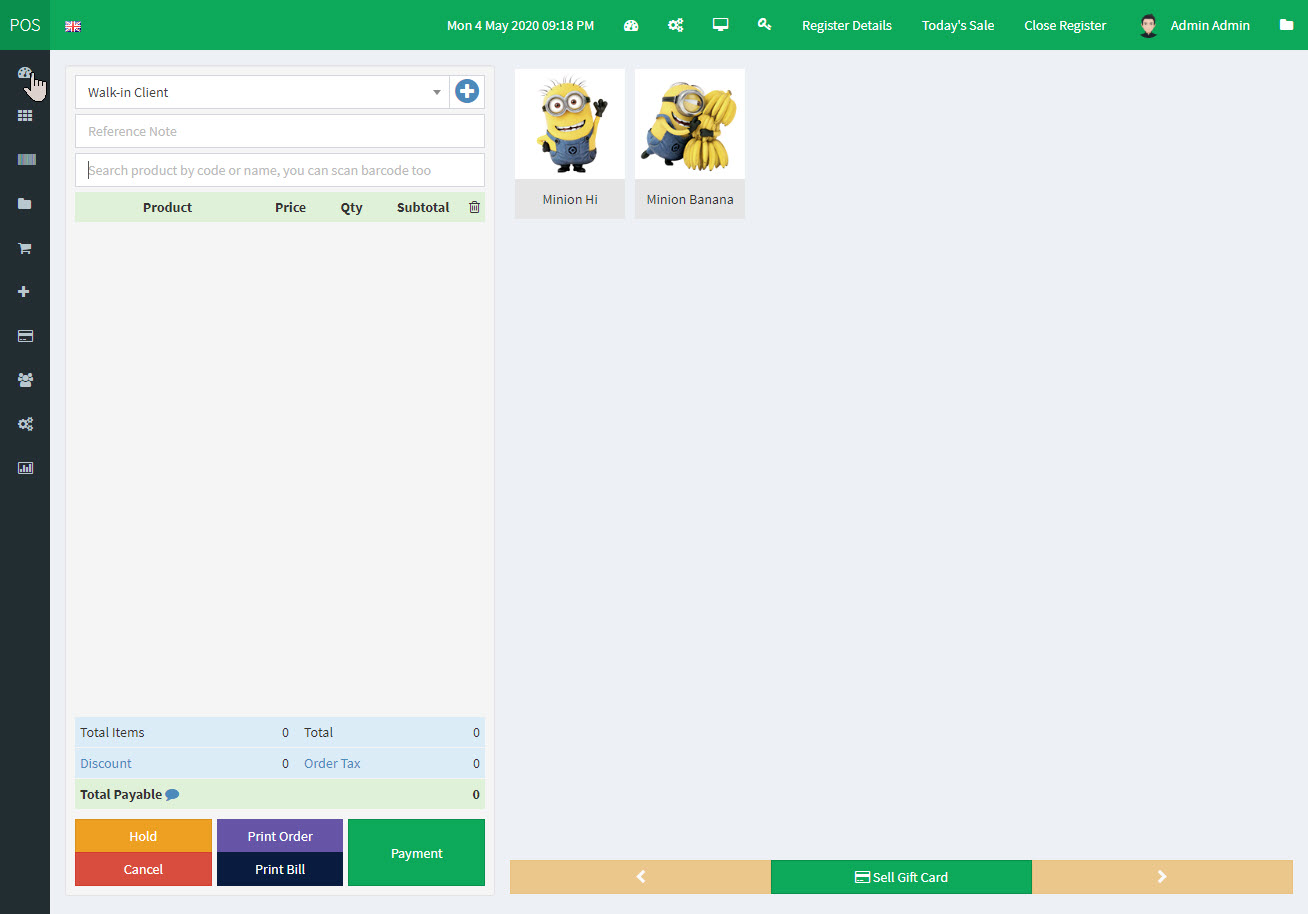The image size is (1308, 914).
Task: Open the settings gears icon in sidebar
Action: [x=25, y=424]
